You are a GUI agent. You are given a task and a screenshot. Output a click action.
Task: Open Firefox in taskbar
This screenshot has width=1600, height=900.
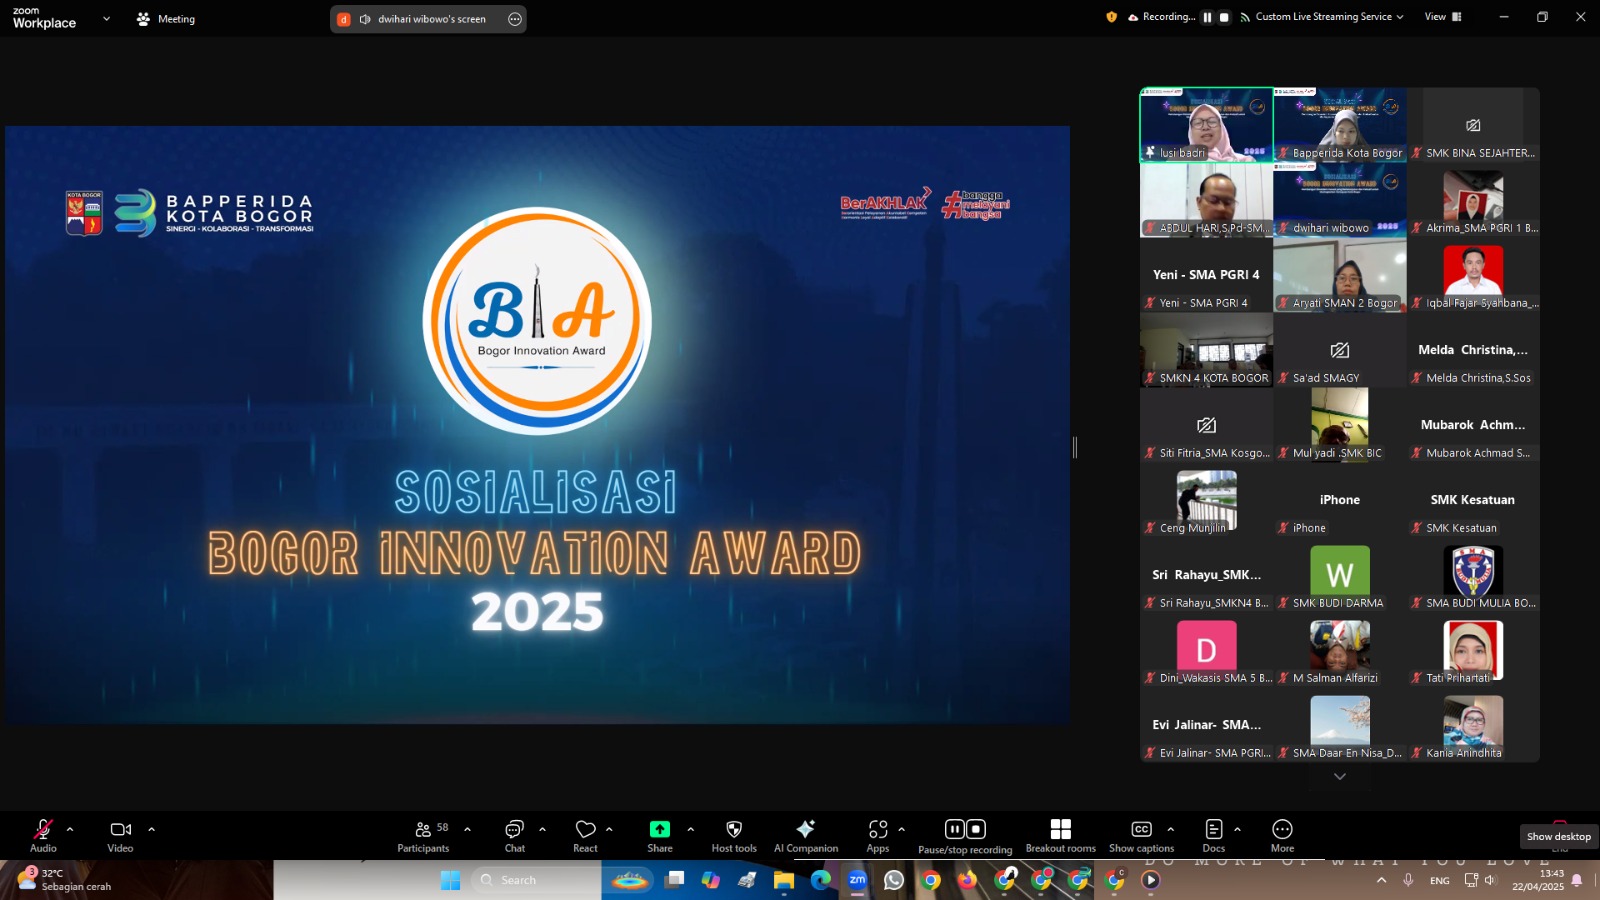tap(967, 880)
